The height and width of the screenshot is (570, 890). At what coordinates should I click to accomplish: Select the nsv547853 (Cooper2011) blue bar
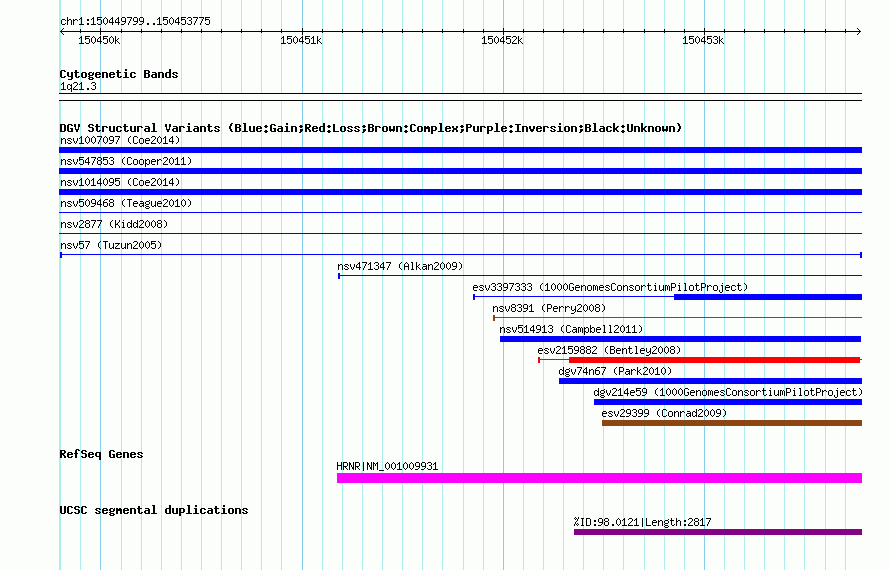coord(460,171)
